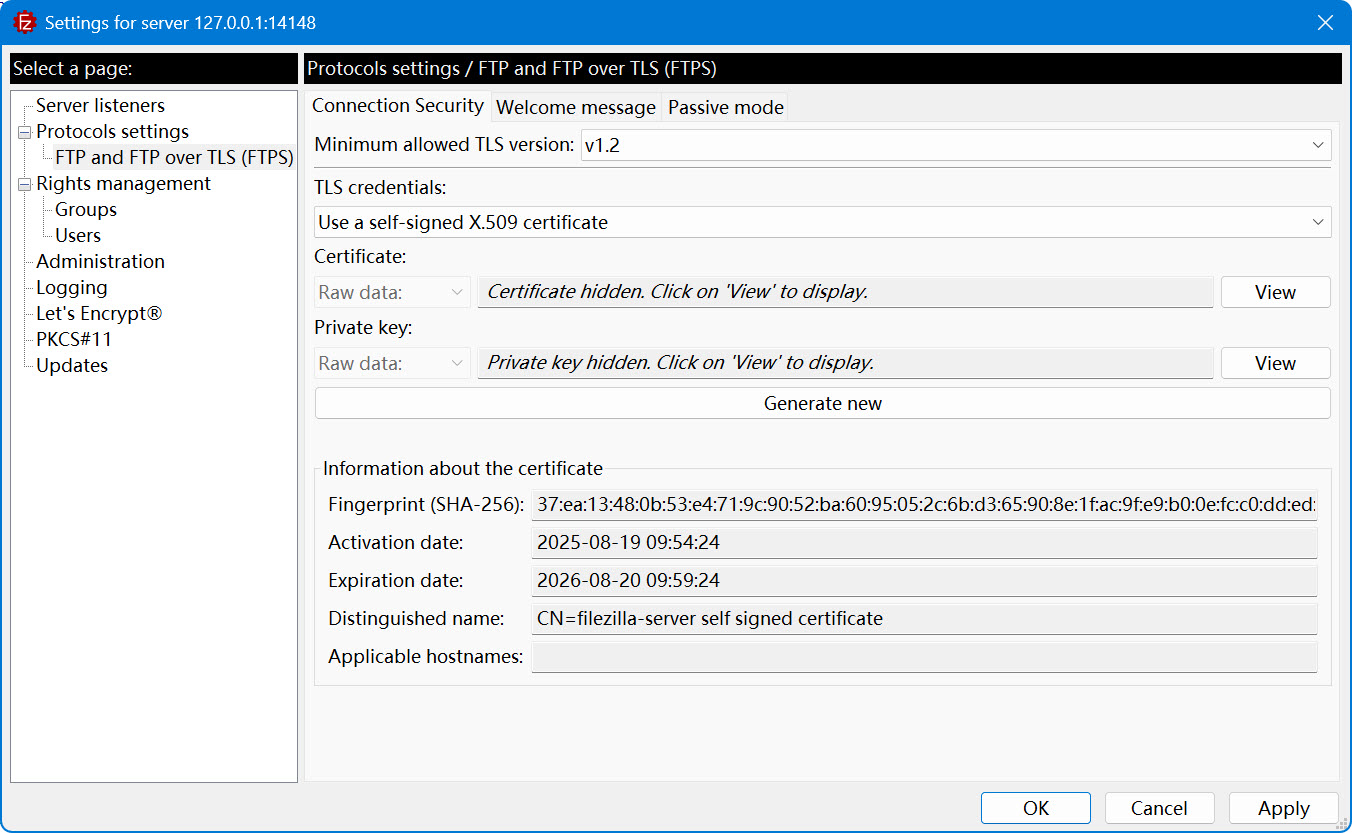Click the 'Certificate:' label
1352x833 pixels.
[360, 256]
